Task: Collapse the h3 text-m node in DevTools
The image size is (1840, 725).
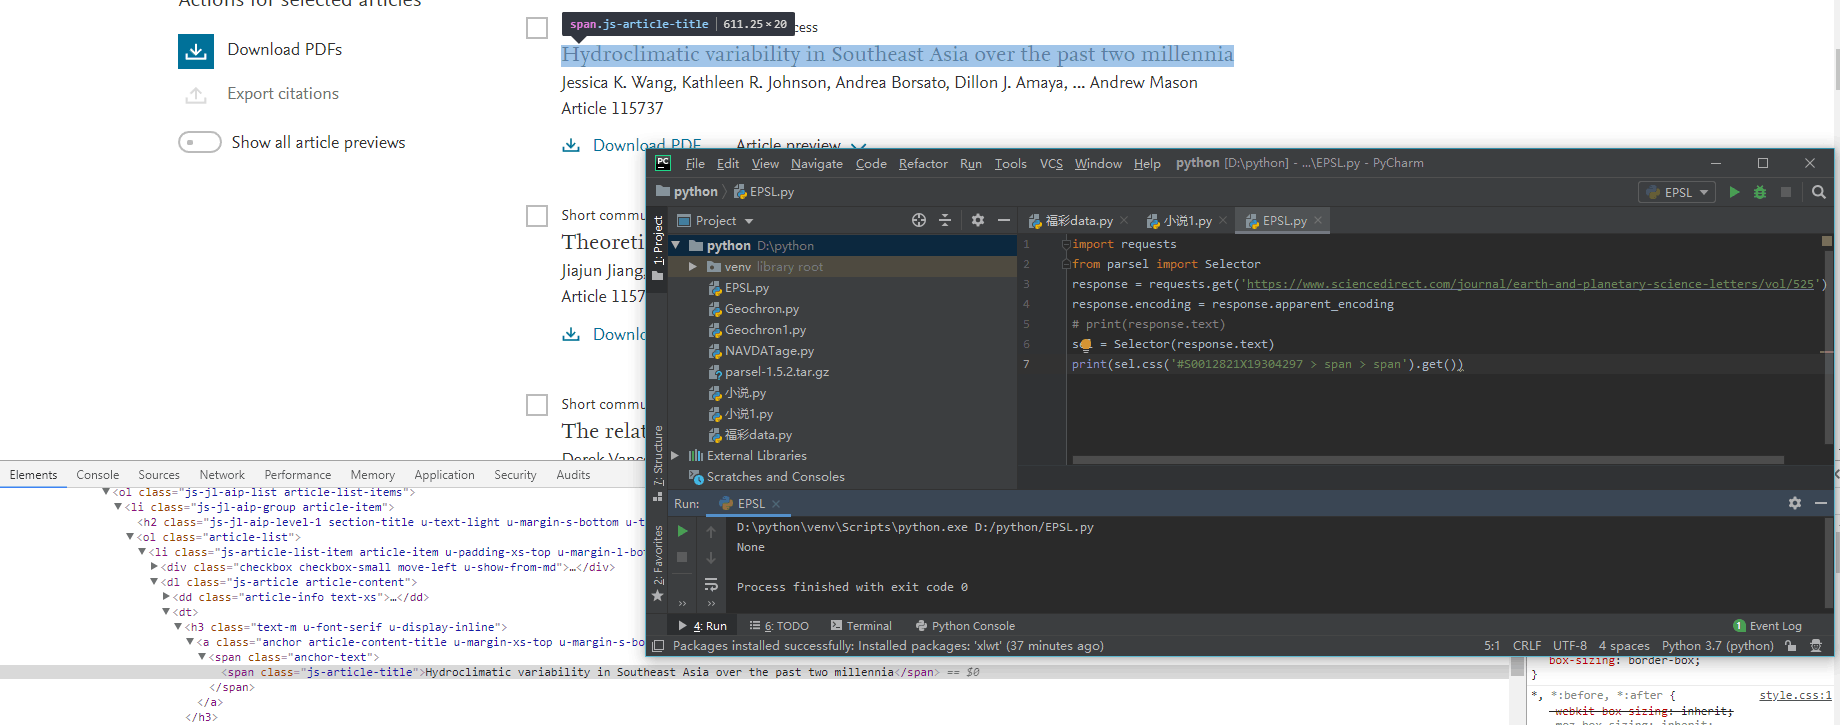Action: pyautogui.click(x=178, y=627)
